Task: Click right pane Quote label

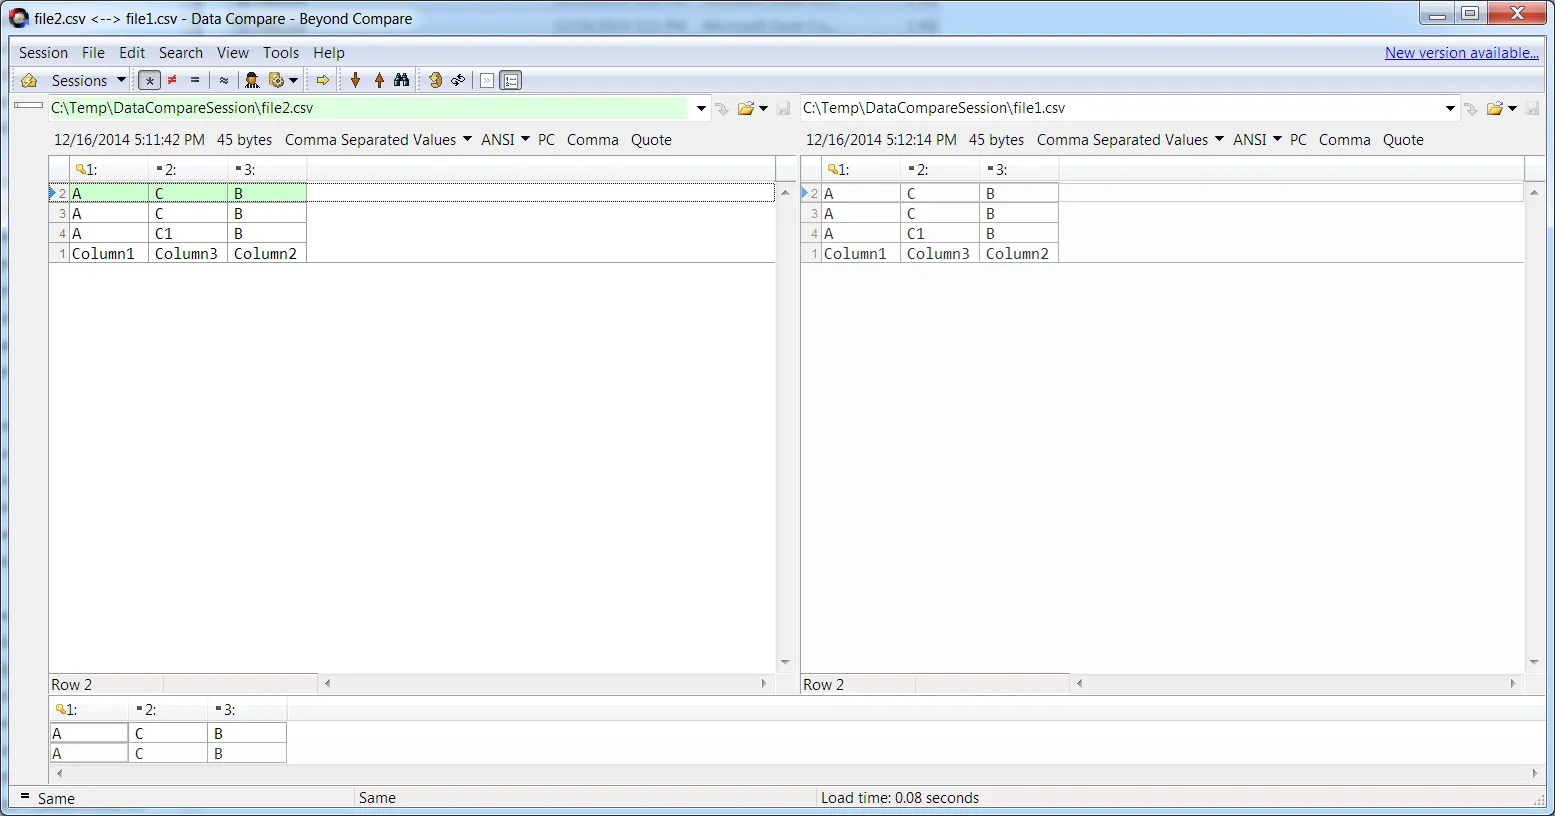Action: click(1403, 140)
